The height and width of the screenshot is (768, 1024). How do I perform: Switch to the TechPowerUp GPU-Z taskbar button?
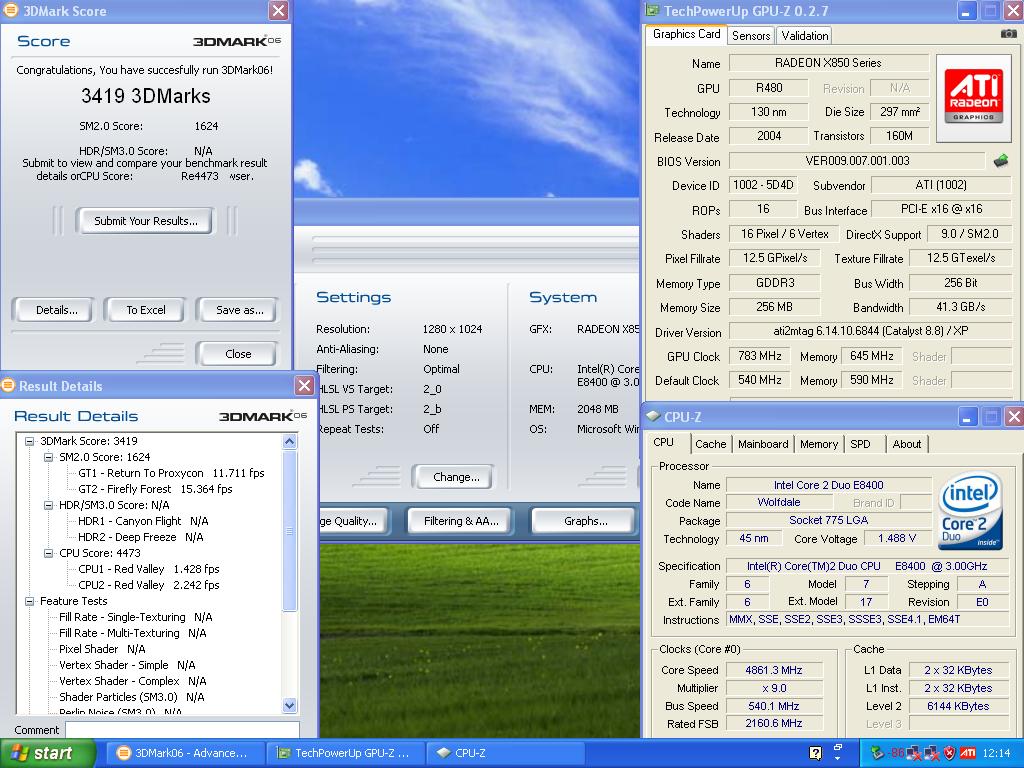coord(344,753)
